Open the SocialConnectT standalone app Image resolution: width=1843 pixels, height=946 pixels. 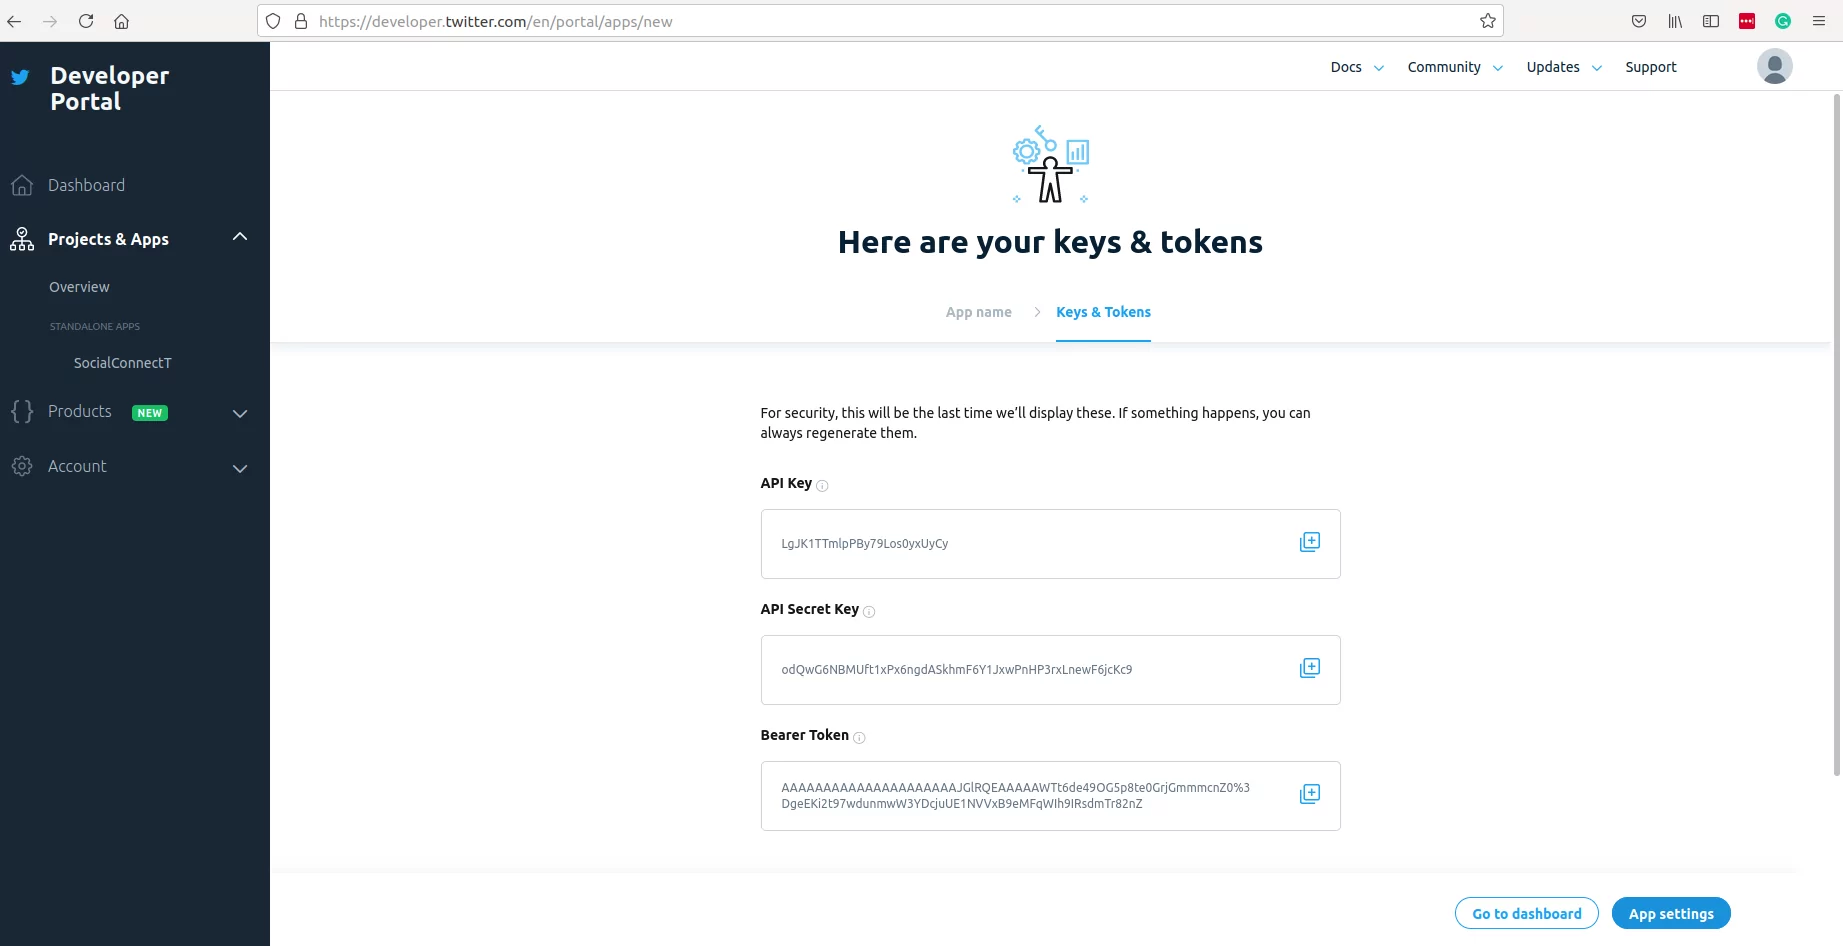[122, 363]
